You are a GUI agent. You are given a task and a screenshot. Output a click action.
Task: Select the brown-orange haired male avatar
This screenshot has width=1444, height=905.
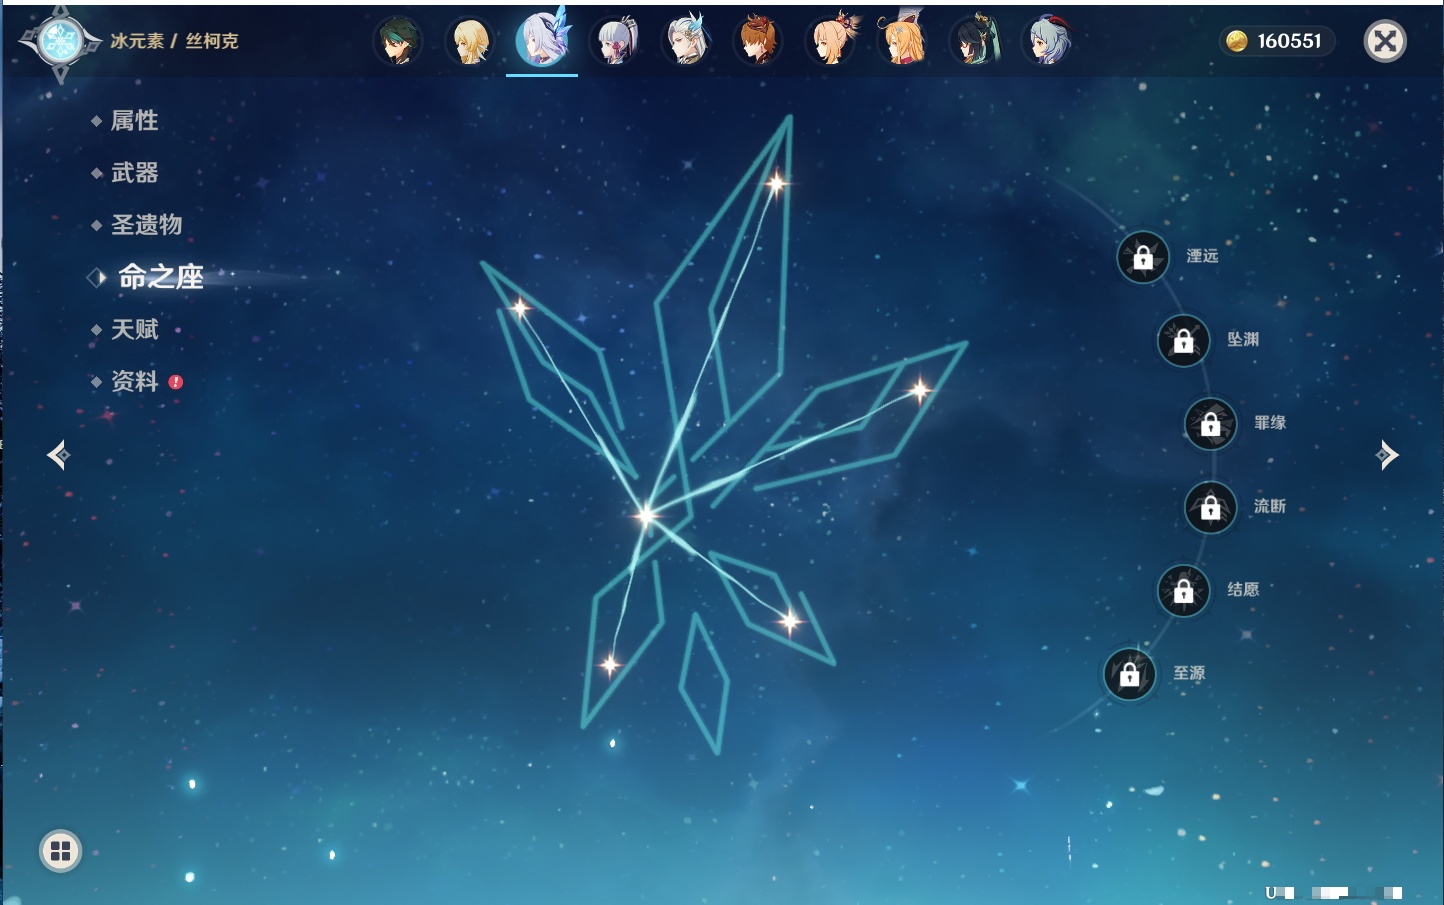click(758, 42)
